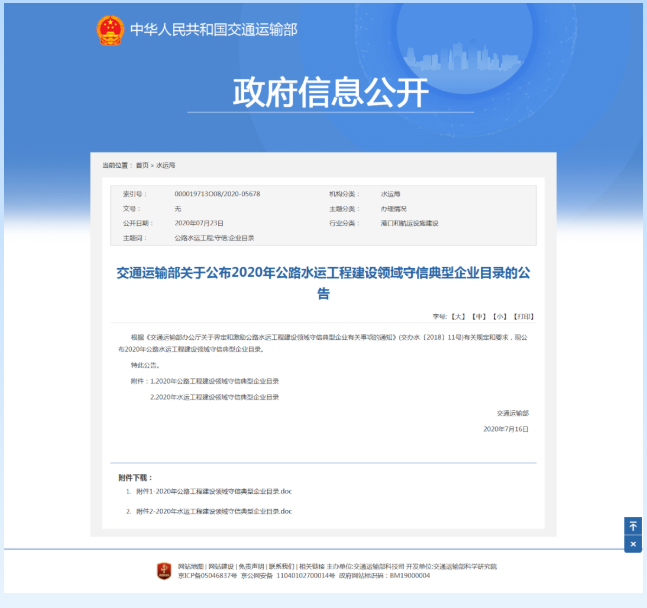Open the 联系我们 footer link
Image resolution: width=647 pixels, height=608 pixels.
[280, 566]
